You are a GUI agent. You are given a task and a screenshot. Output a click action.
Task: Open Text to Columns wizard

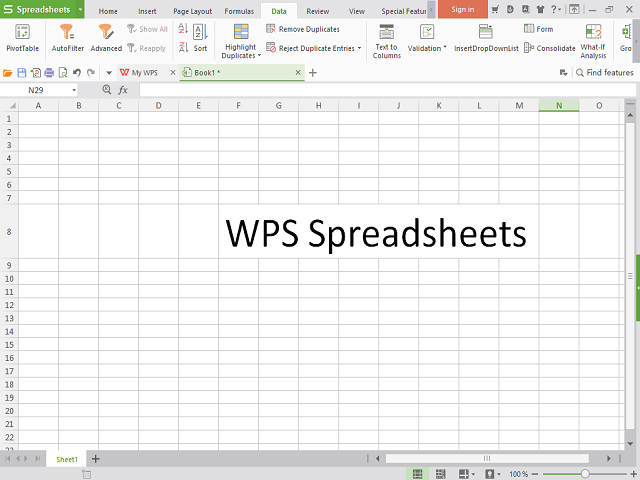point(387,41)
